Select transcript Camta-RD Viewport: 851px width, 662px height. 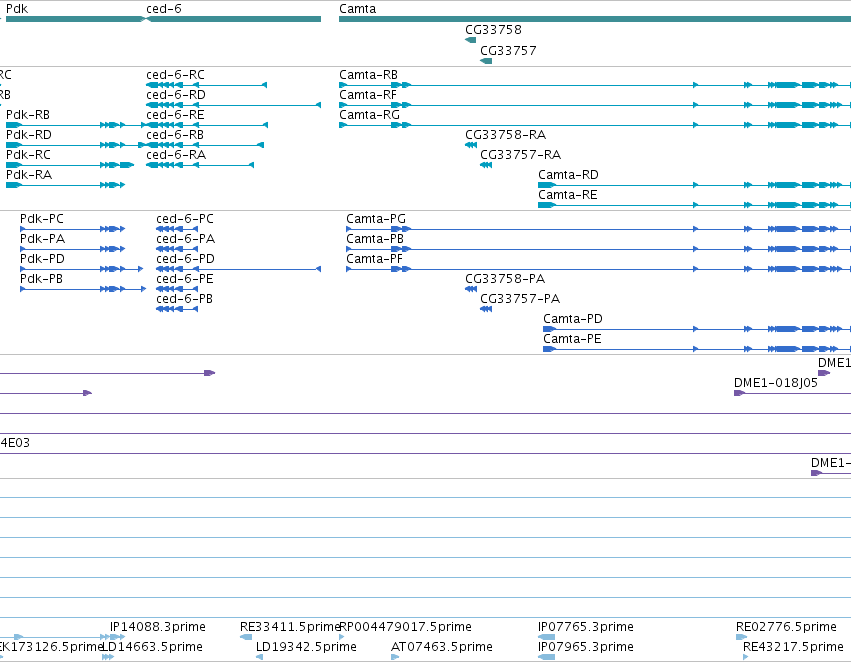click(x=695, y=185)
